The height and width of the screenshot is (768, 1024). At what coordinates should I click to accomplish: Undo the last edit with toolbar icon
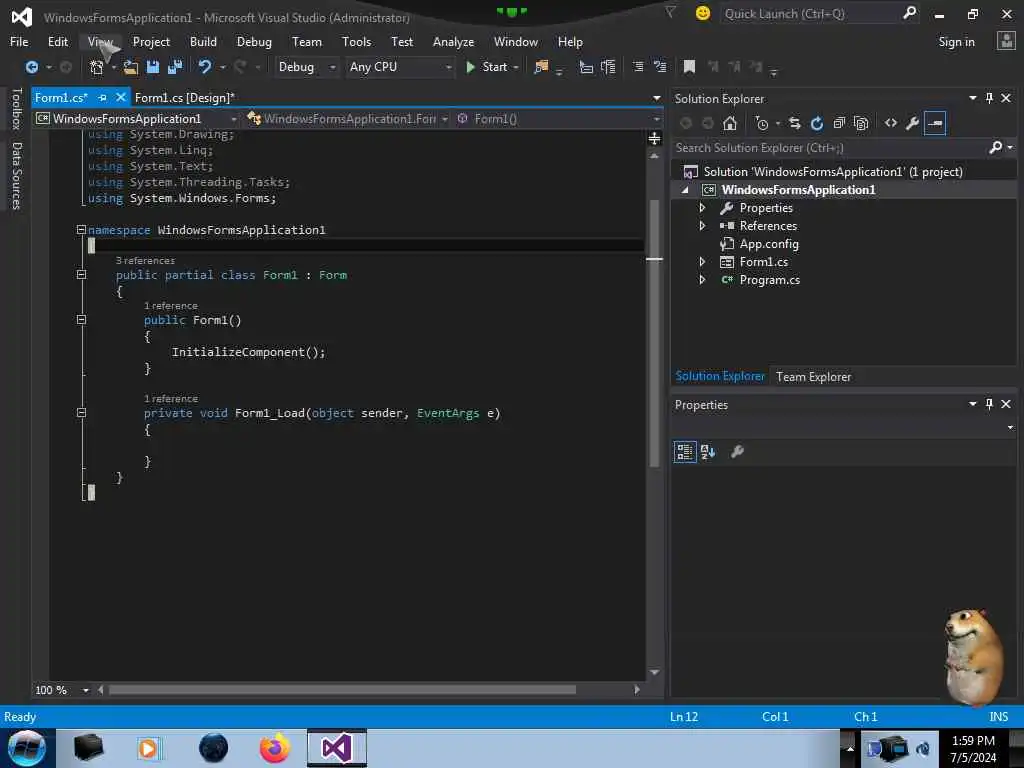coord(205,67)
